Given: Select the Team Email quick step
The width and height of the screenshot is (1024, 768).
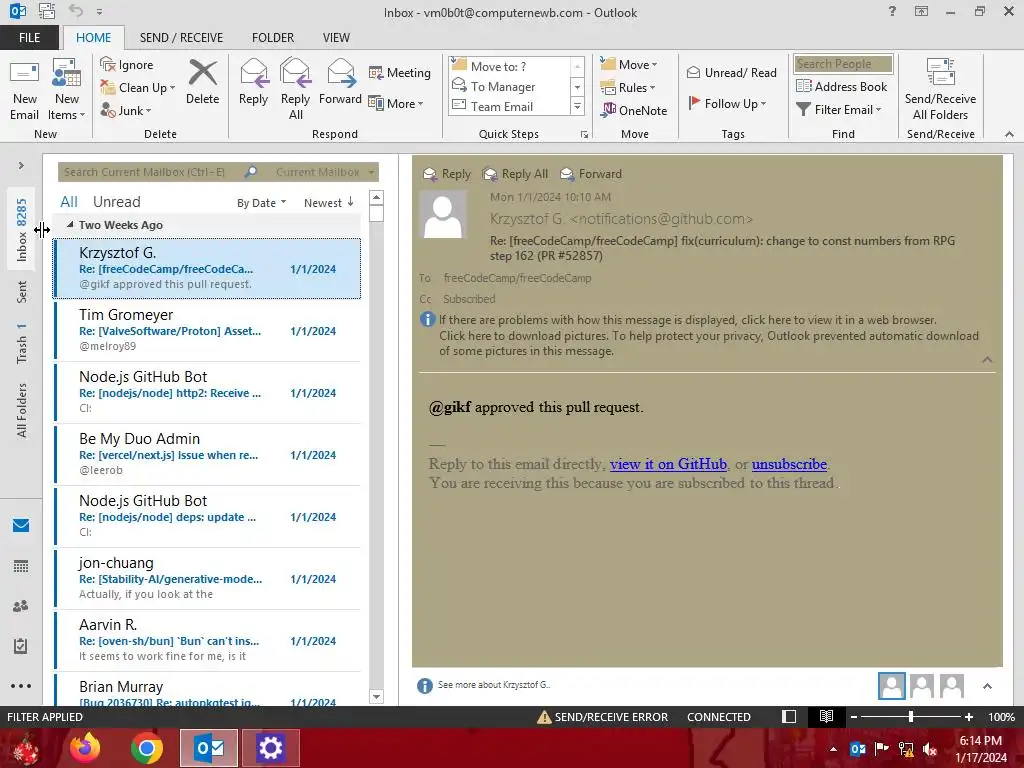Looking at the screenshot, I should 508,106.
